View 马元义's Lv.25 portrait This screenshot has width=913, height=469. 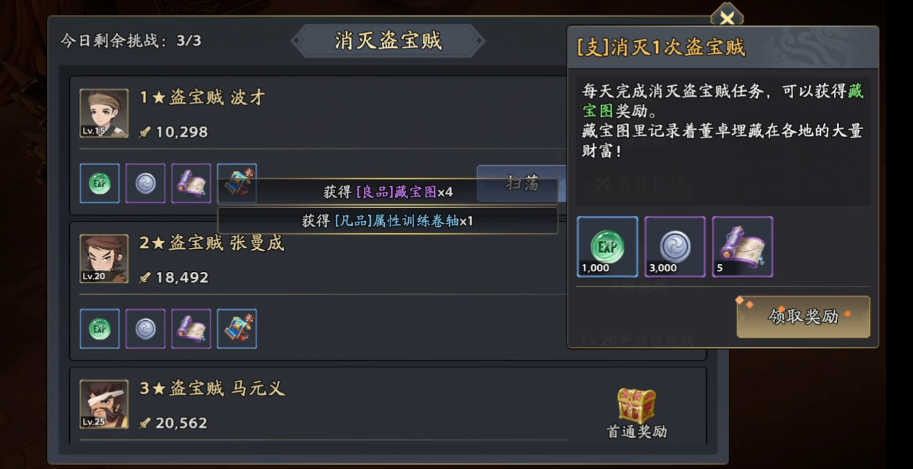pos(104,404)
